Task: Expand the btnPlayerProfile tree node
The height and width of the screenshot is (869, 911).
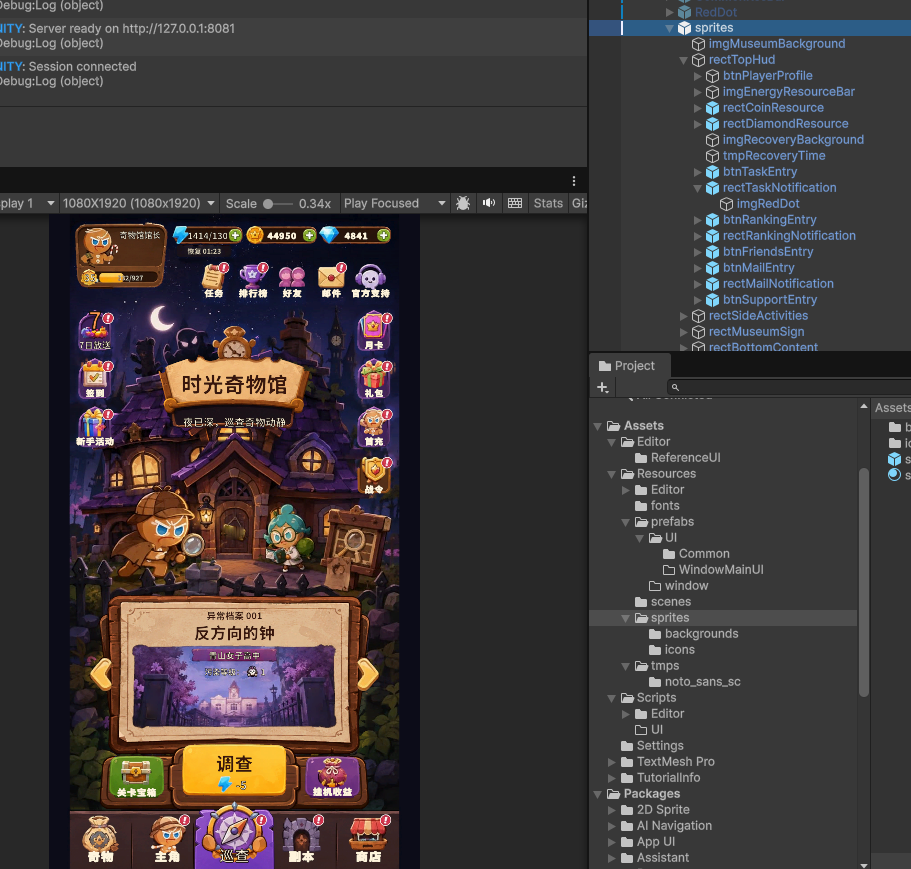Action: click(x=698, y=76)
